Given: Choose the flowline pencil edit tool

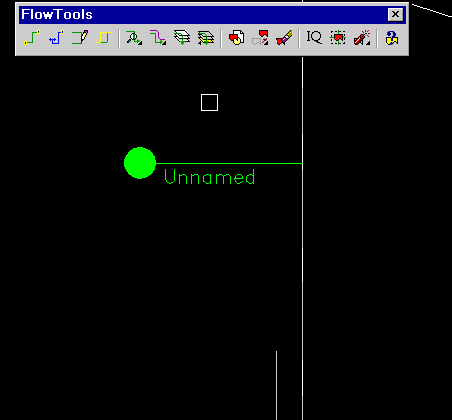Looking at the screenshot, I should (80, 38).
